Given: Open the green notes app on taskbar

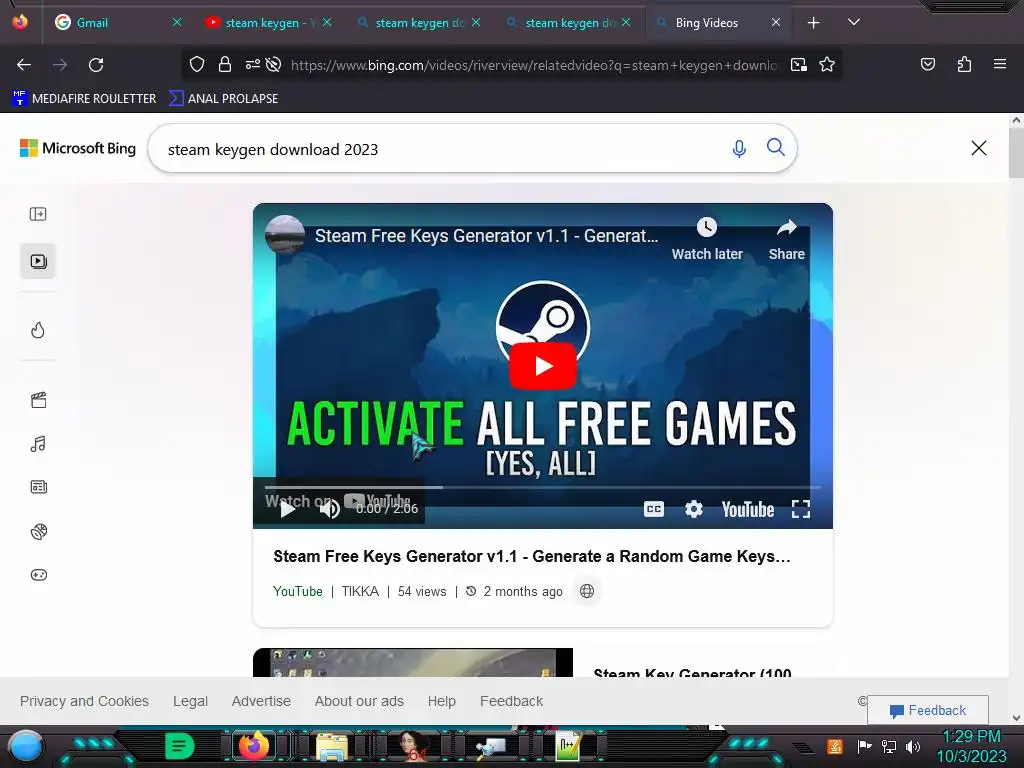Looking at the screenshot, I should coord(180,746).
